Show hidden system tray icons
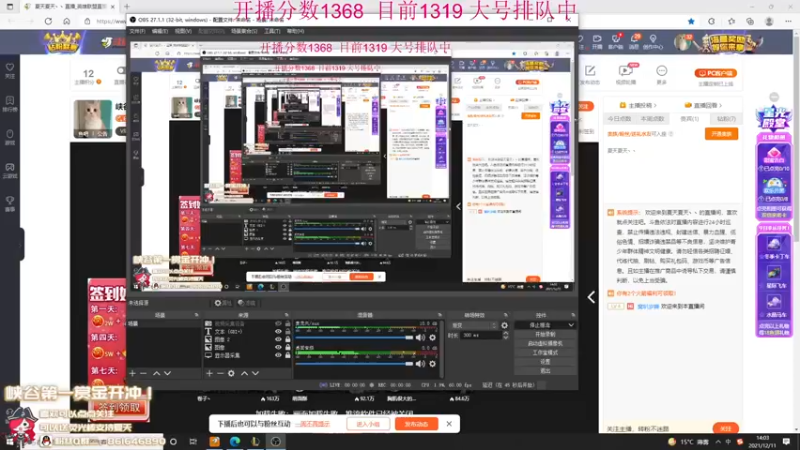Image resolution: width=800 pixels, height=450 pixels. pyautogui.click(x=718, y=441)
